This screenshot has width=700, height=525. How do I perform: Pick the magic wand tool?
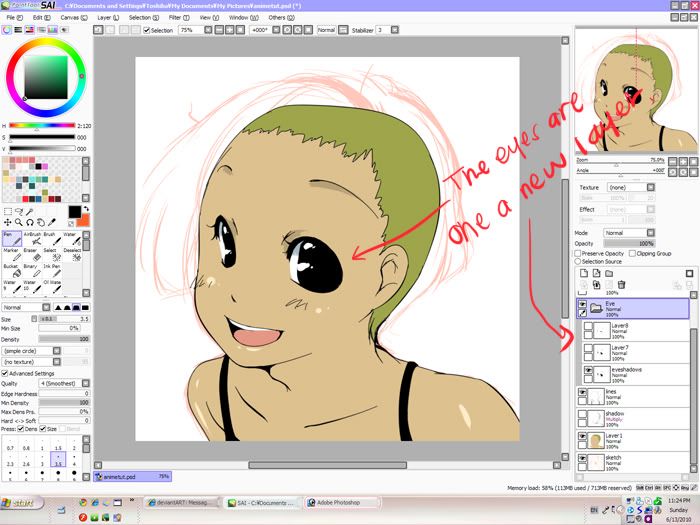click(x=29, y=212)
